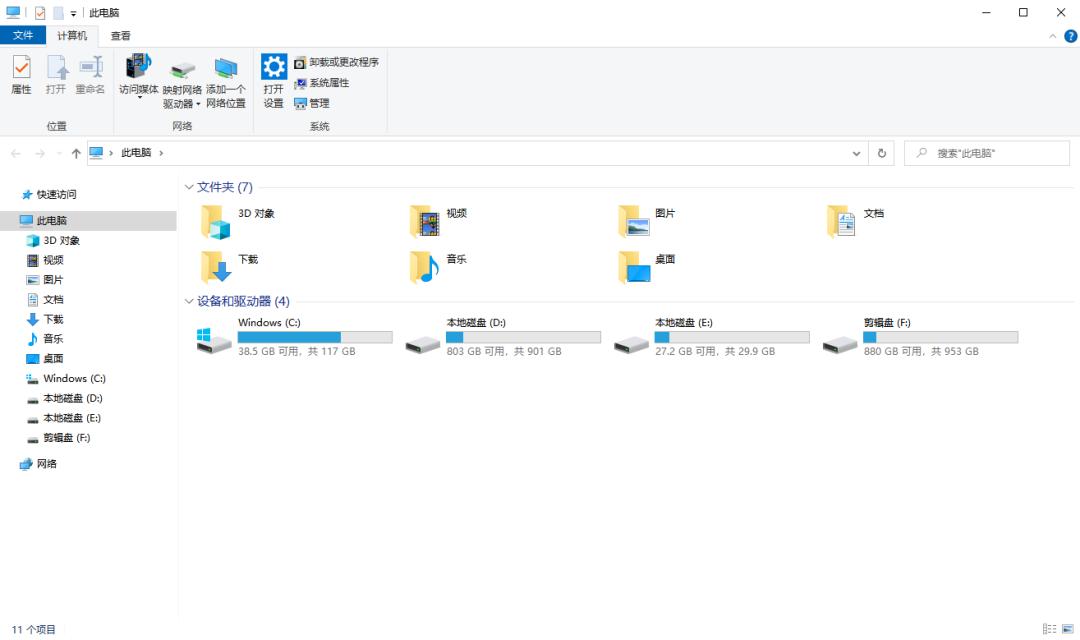Screen dimensions: 1080x640
Task: Switch to details view via status bar icon
Action: tap(1049, 629)
